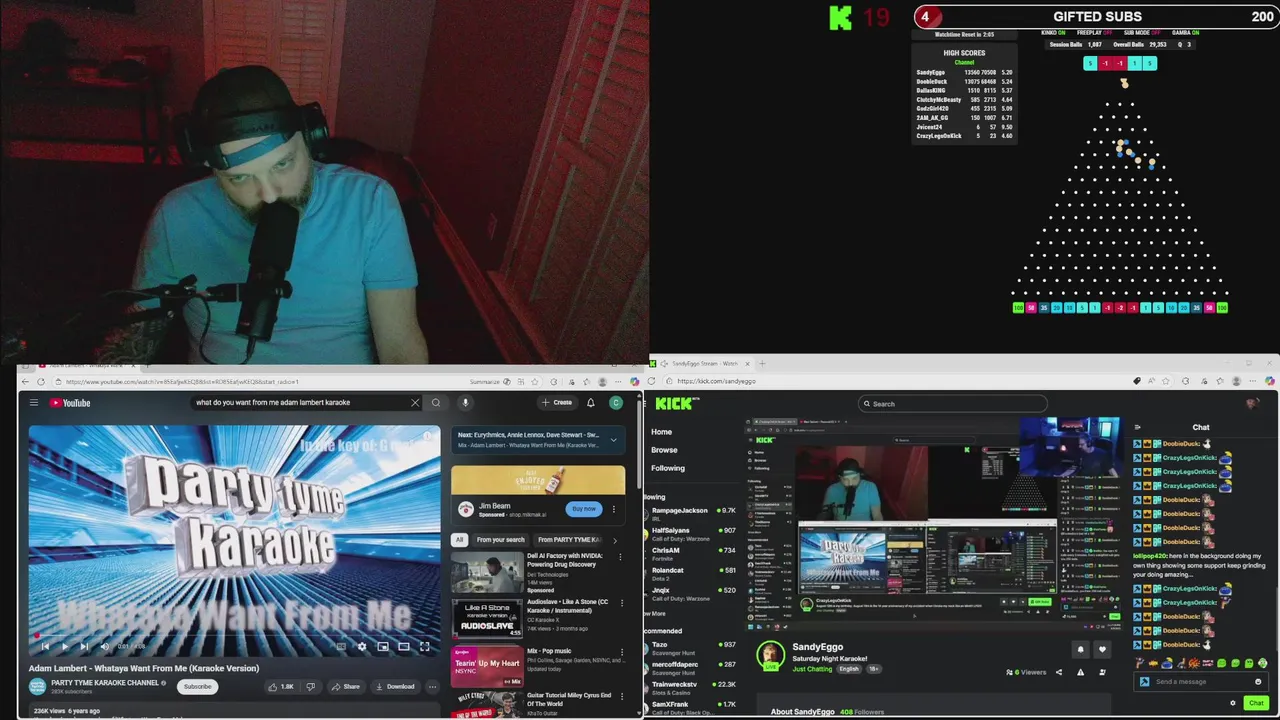
Task: Open the YouTube player settings gear
Action: coord(362,647)
